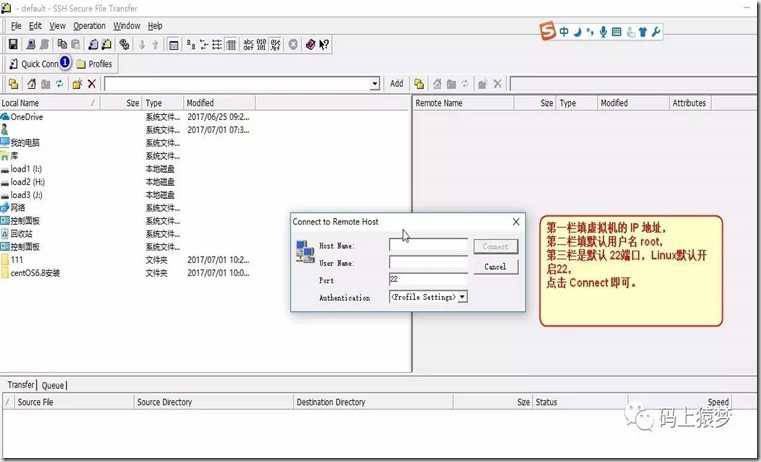761x462 pixels.
Task: Open the Edit menu
Action: pos(35,26)
